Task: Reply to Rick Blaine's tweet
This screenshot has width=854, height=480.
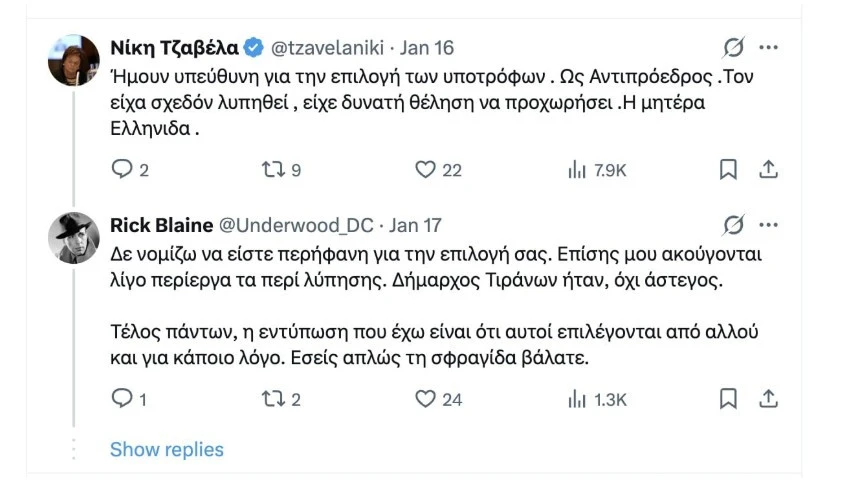Action: pyautogui.click(x=121, y=399)
